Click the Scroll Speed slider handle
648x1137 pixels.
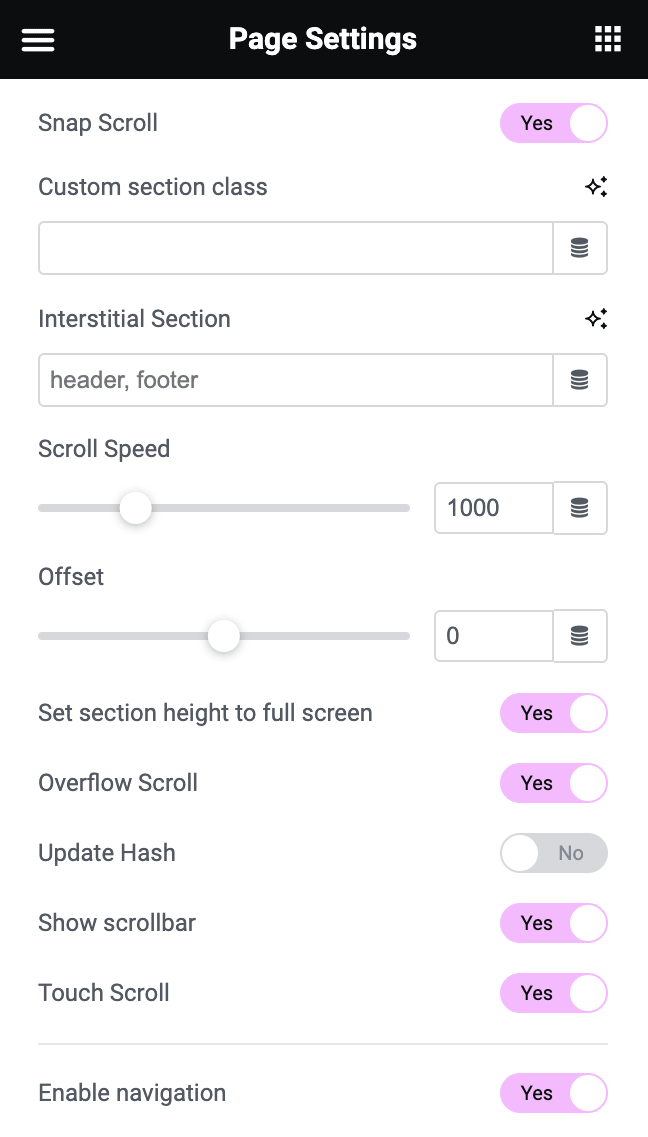click(x=135, y=508)
